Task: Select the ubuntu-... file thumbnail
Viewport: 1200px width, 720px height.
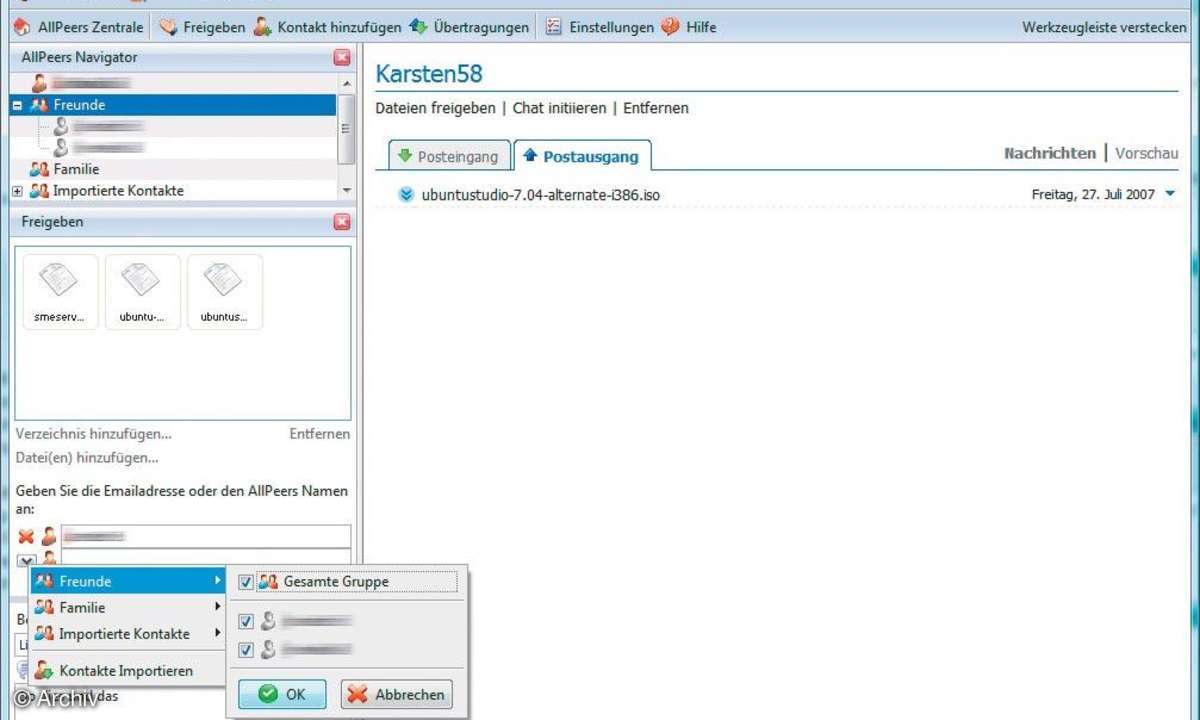Action: coord(142,291)
